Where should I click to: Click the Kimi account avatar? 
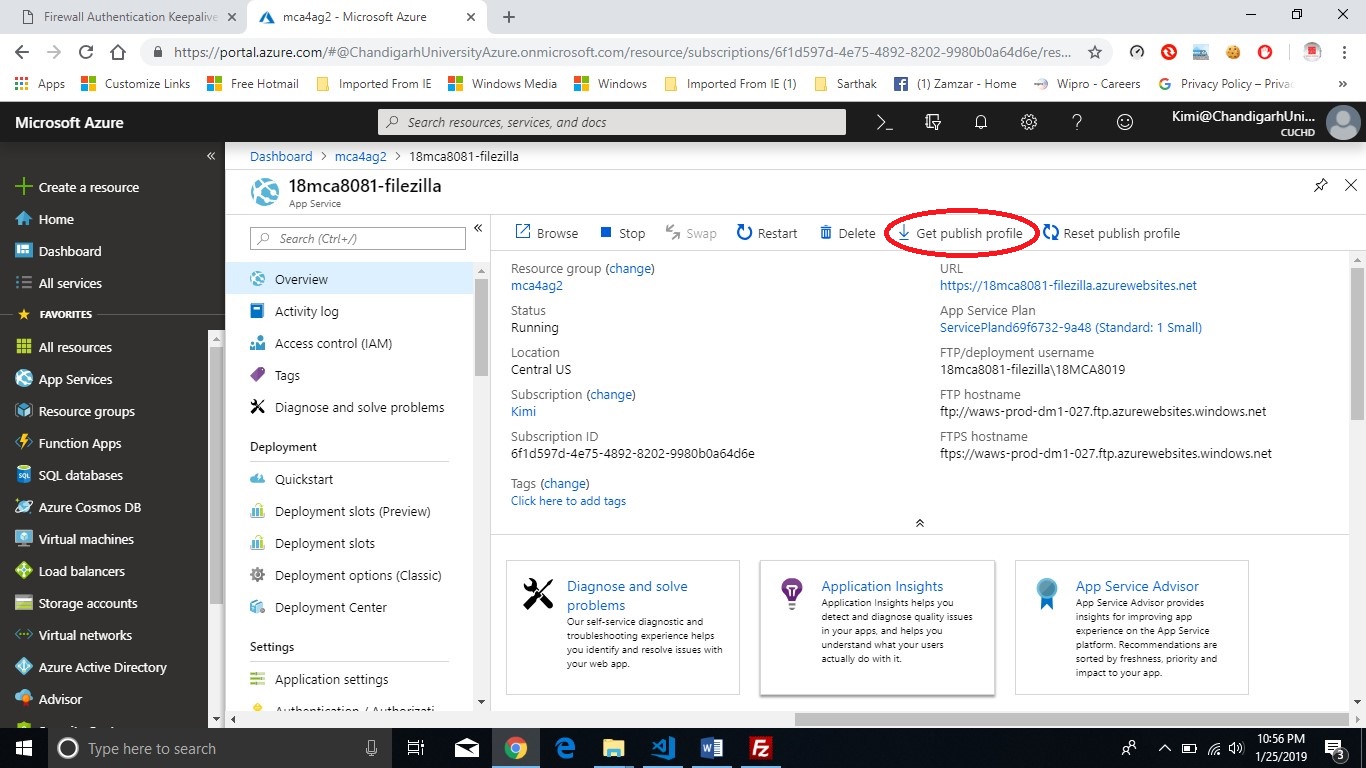1342,122
